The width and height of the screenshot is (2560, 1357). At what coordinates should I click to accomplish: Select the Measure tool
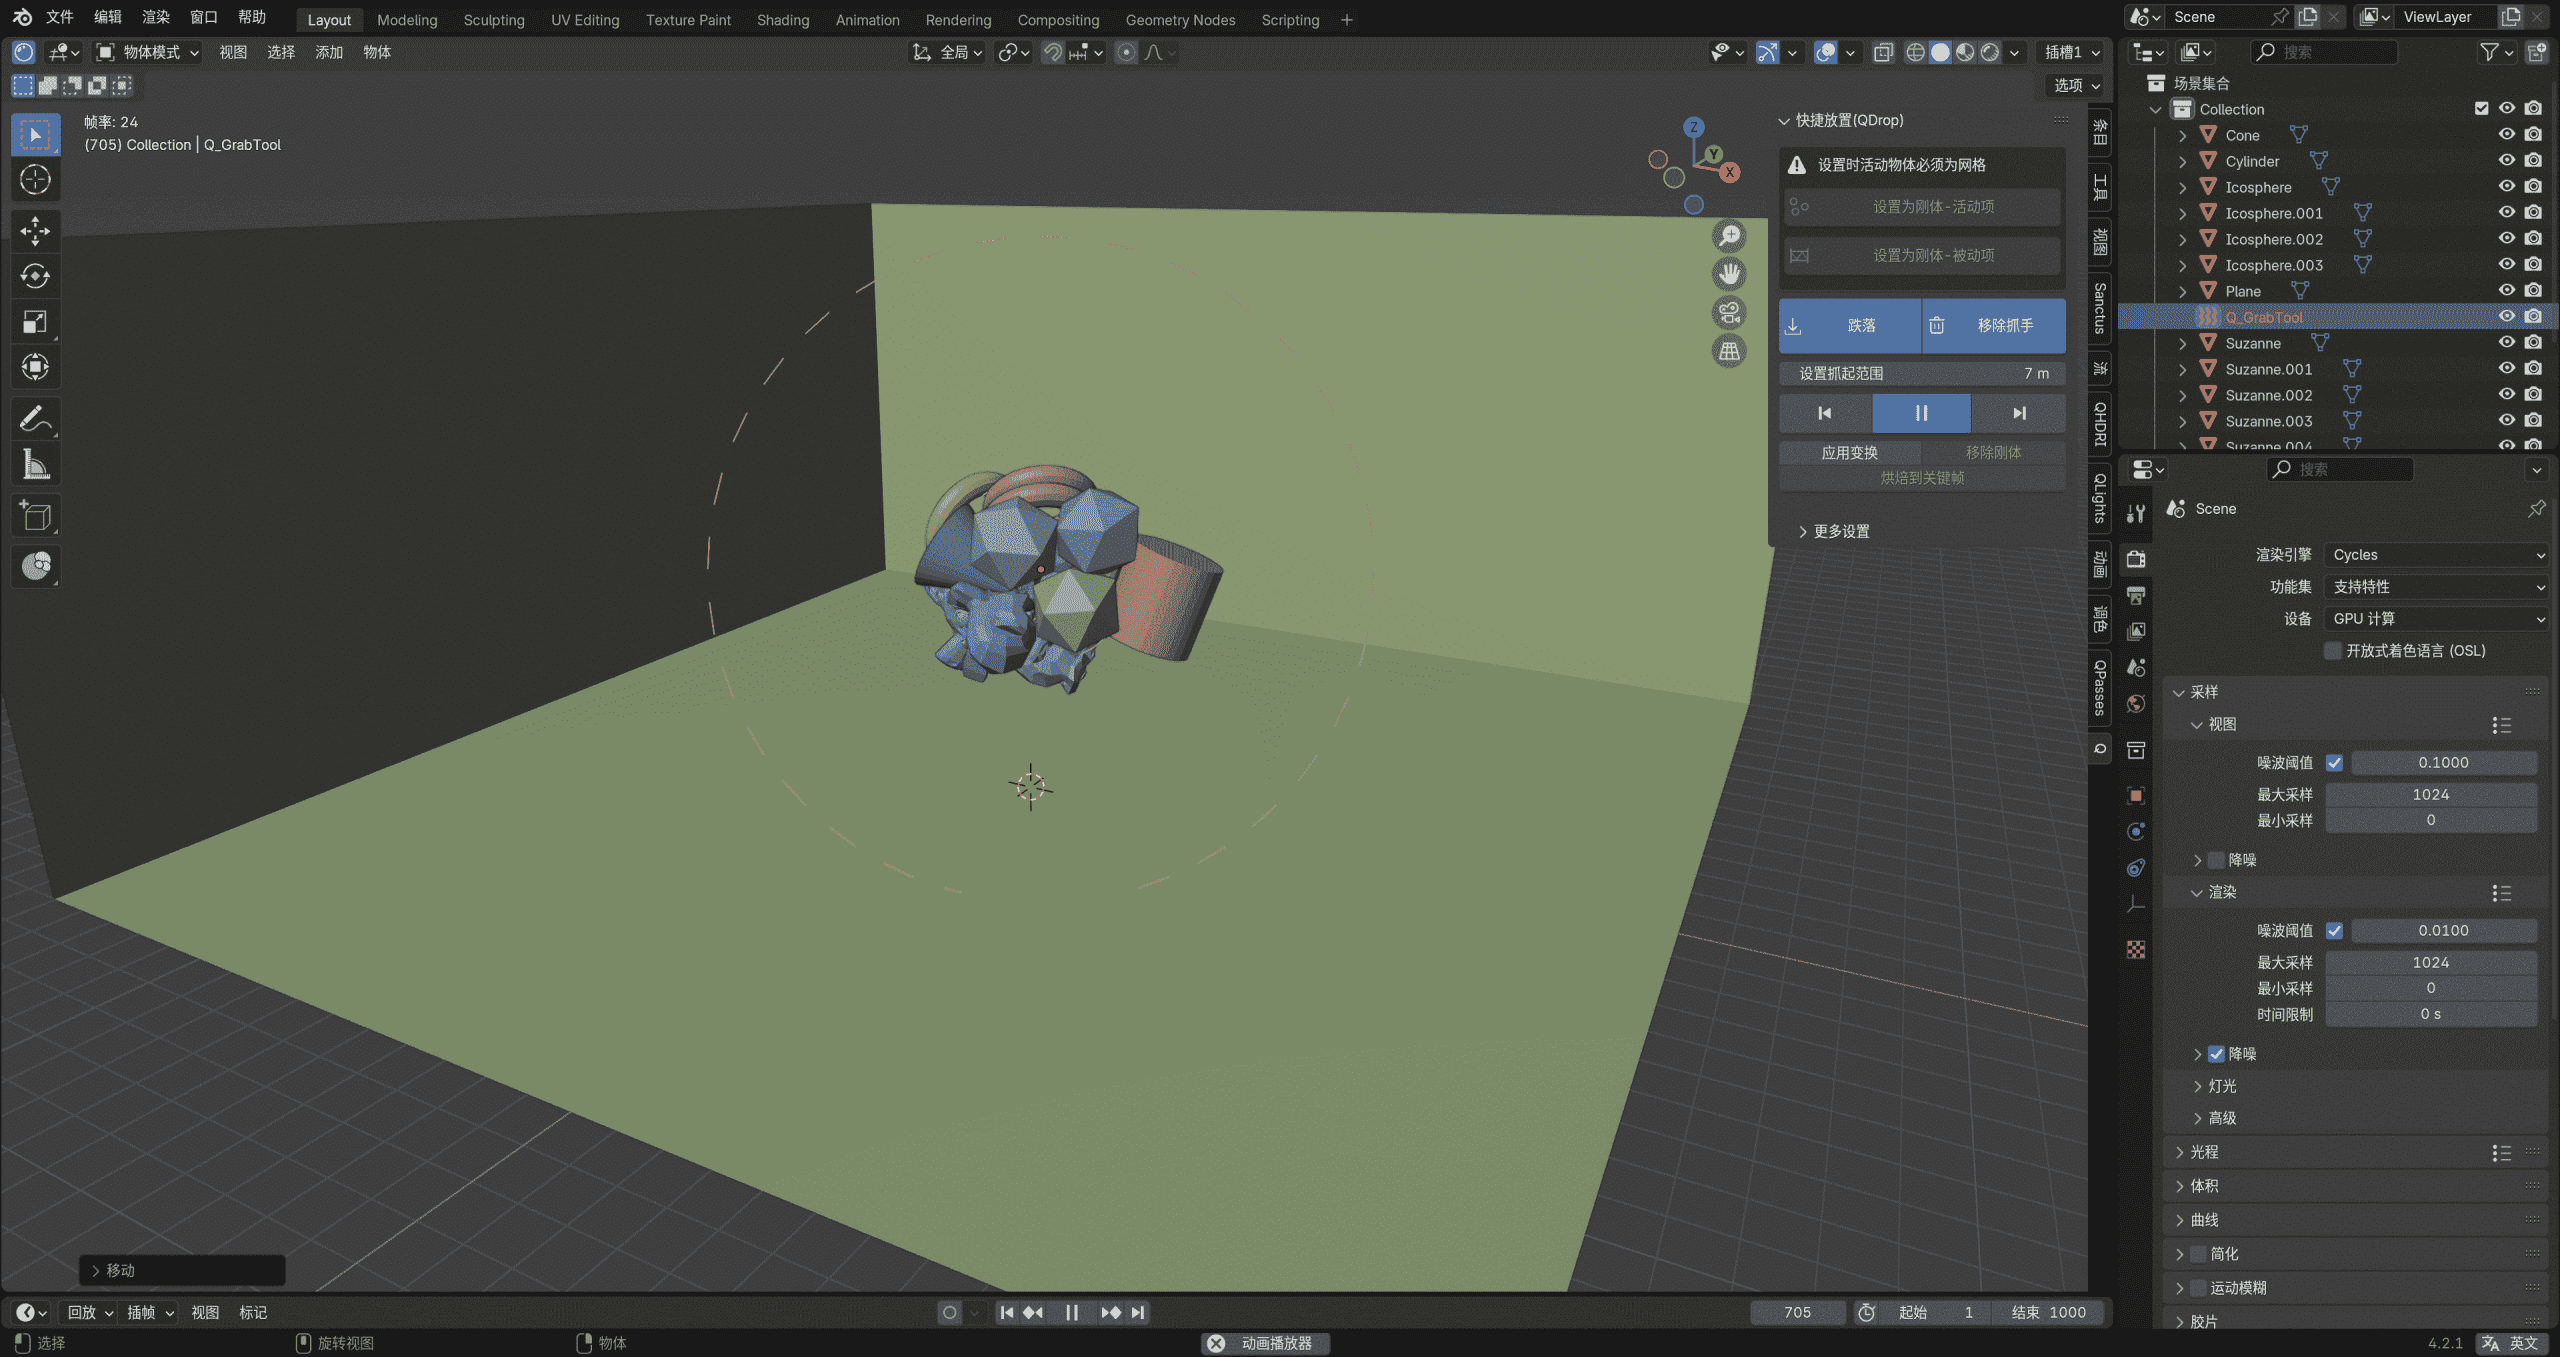click(x=35, y=464)
